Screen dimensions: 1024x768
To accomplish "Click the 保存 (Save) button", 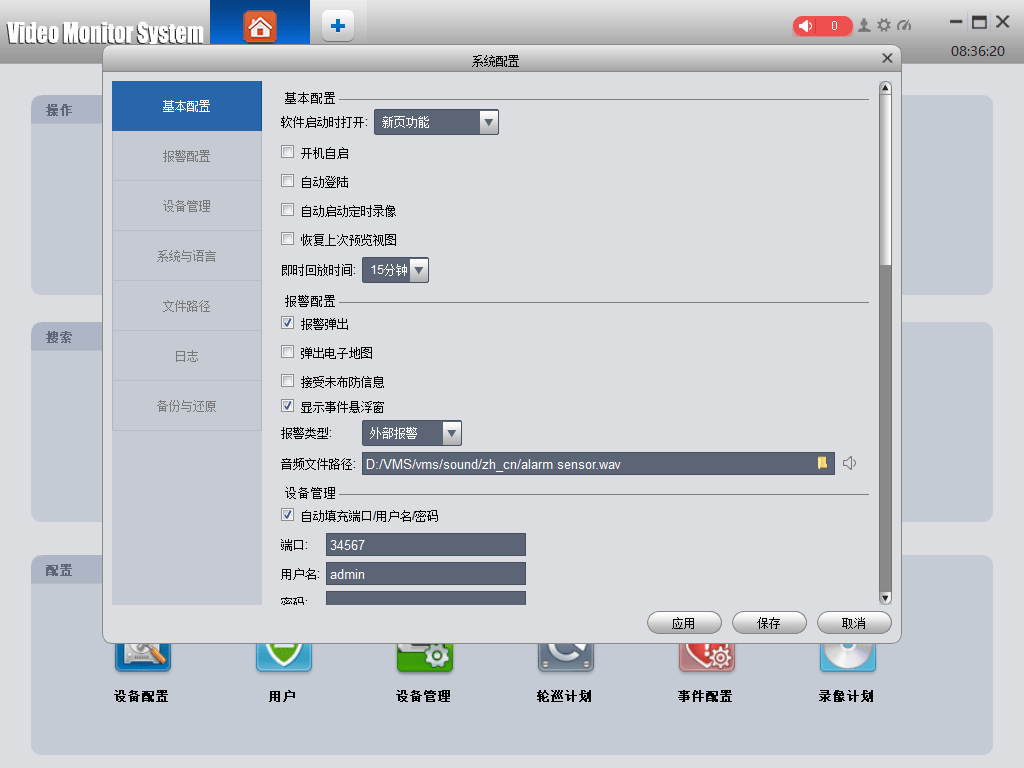I will [769, 622].
